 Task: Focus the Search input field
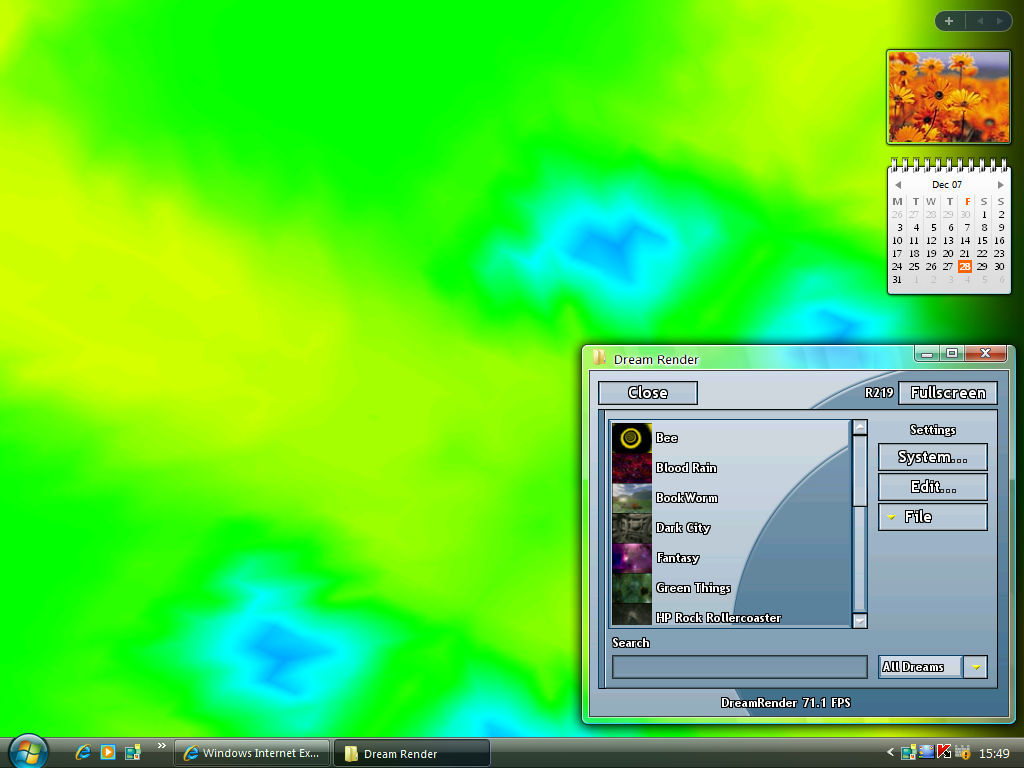tap(739, 667)
